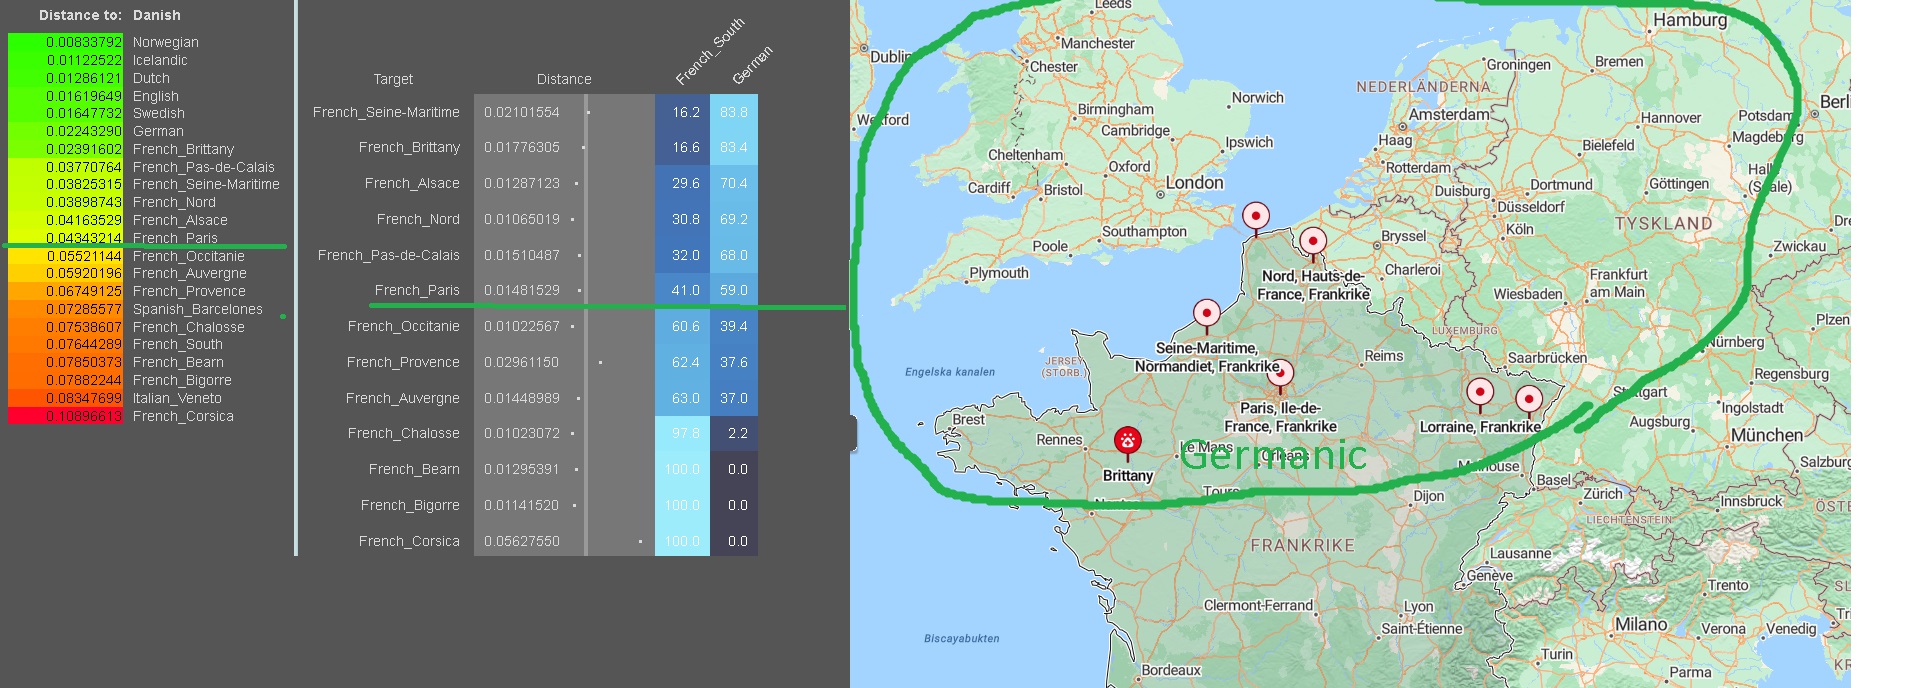This screenshot has height=688, width=1920.
Task: Click the 83.8 German percentage cell
Action: (734, 112)
